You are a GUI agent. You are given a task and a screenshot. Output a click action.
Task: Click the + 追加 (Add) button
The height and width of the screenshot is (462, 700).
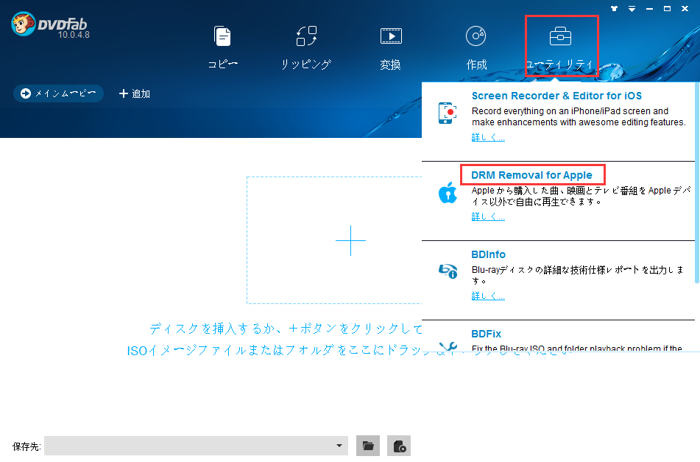coord(134,93)
